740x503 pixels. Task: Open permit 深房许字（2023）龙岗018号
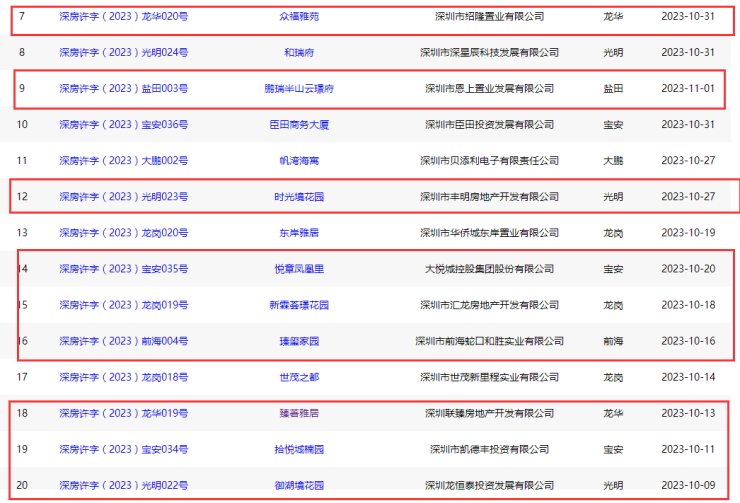click(124, 377)
